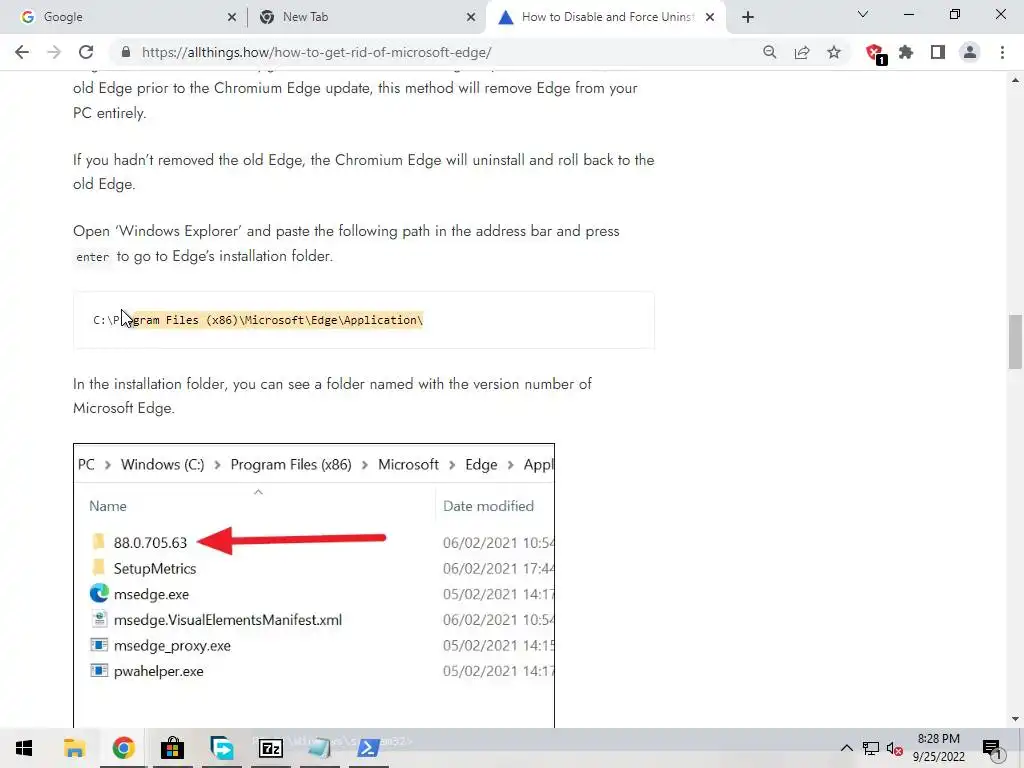Open the notification center icon

992,749
